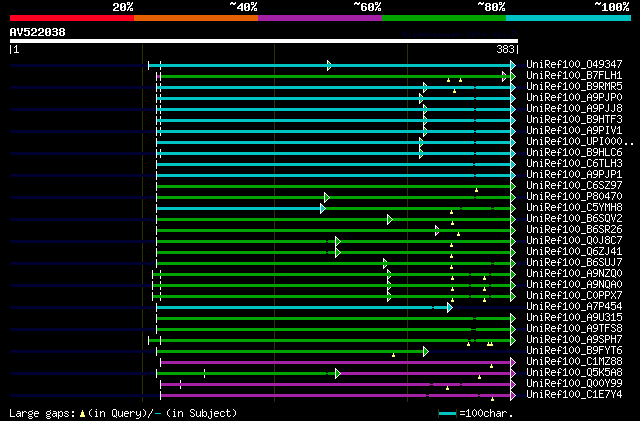Click the purple ~60% identity legend segment

(x=320, y=18)
